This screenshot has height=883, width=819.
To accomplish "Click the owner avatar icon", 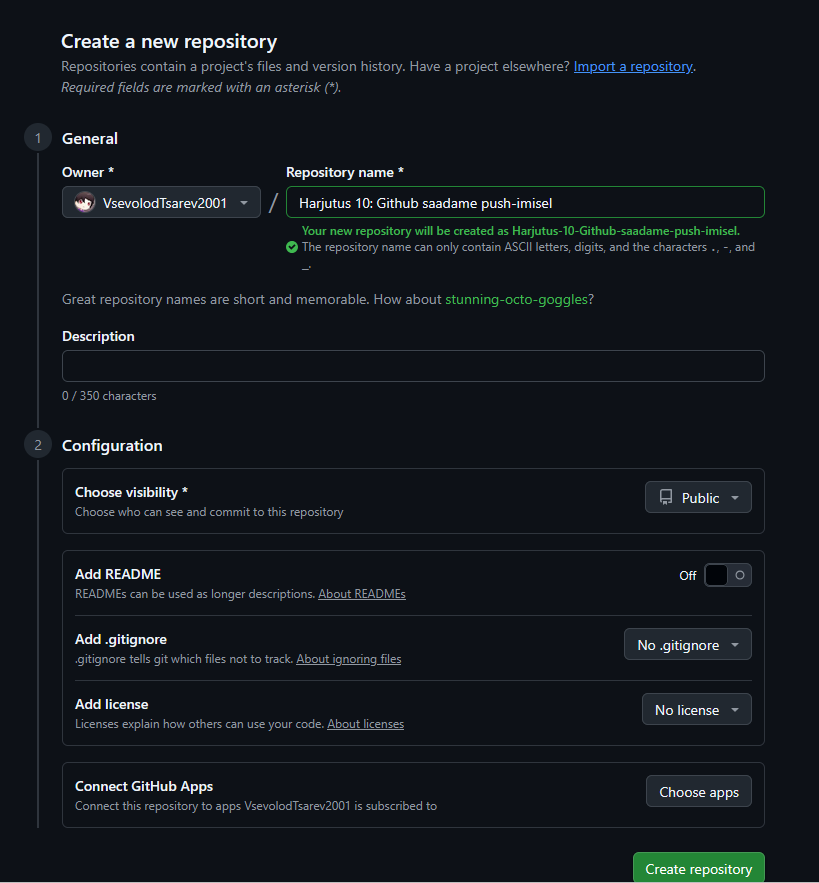I will coord(85,203).
